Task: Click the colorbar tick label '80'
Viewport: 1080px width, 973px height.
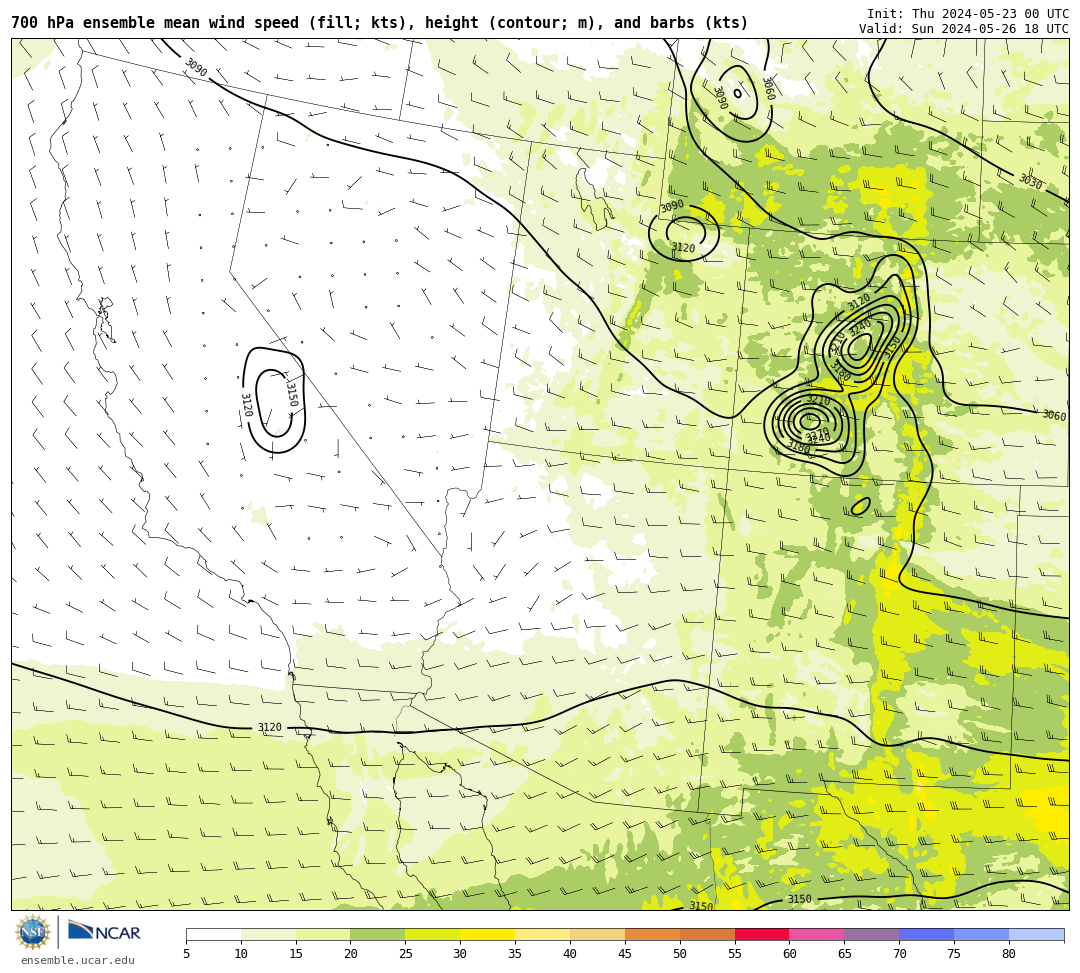Action: pyautogui.click(x=1009, y=954)
